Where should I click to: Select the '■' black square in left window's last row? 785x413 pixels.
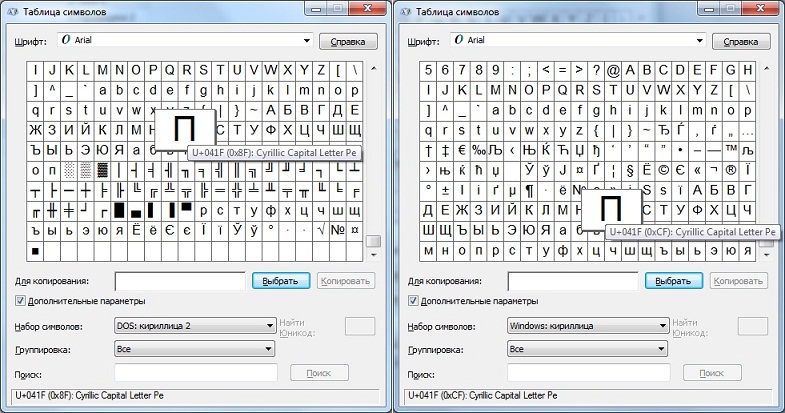35,251
